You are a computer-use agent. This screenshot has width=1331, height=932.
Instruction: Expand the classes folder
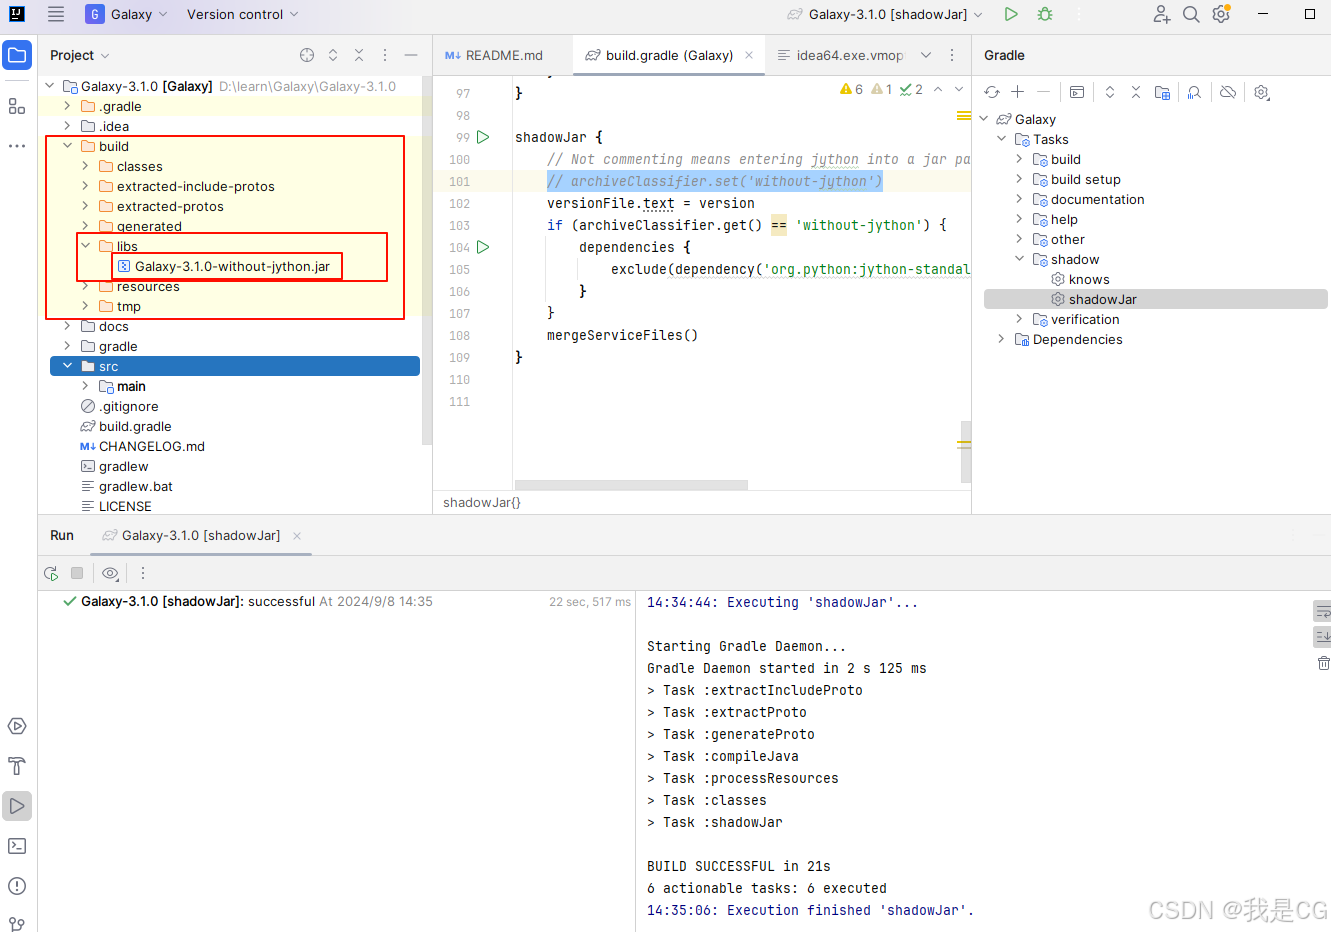tap(86, 166)
